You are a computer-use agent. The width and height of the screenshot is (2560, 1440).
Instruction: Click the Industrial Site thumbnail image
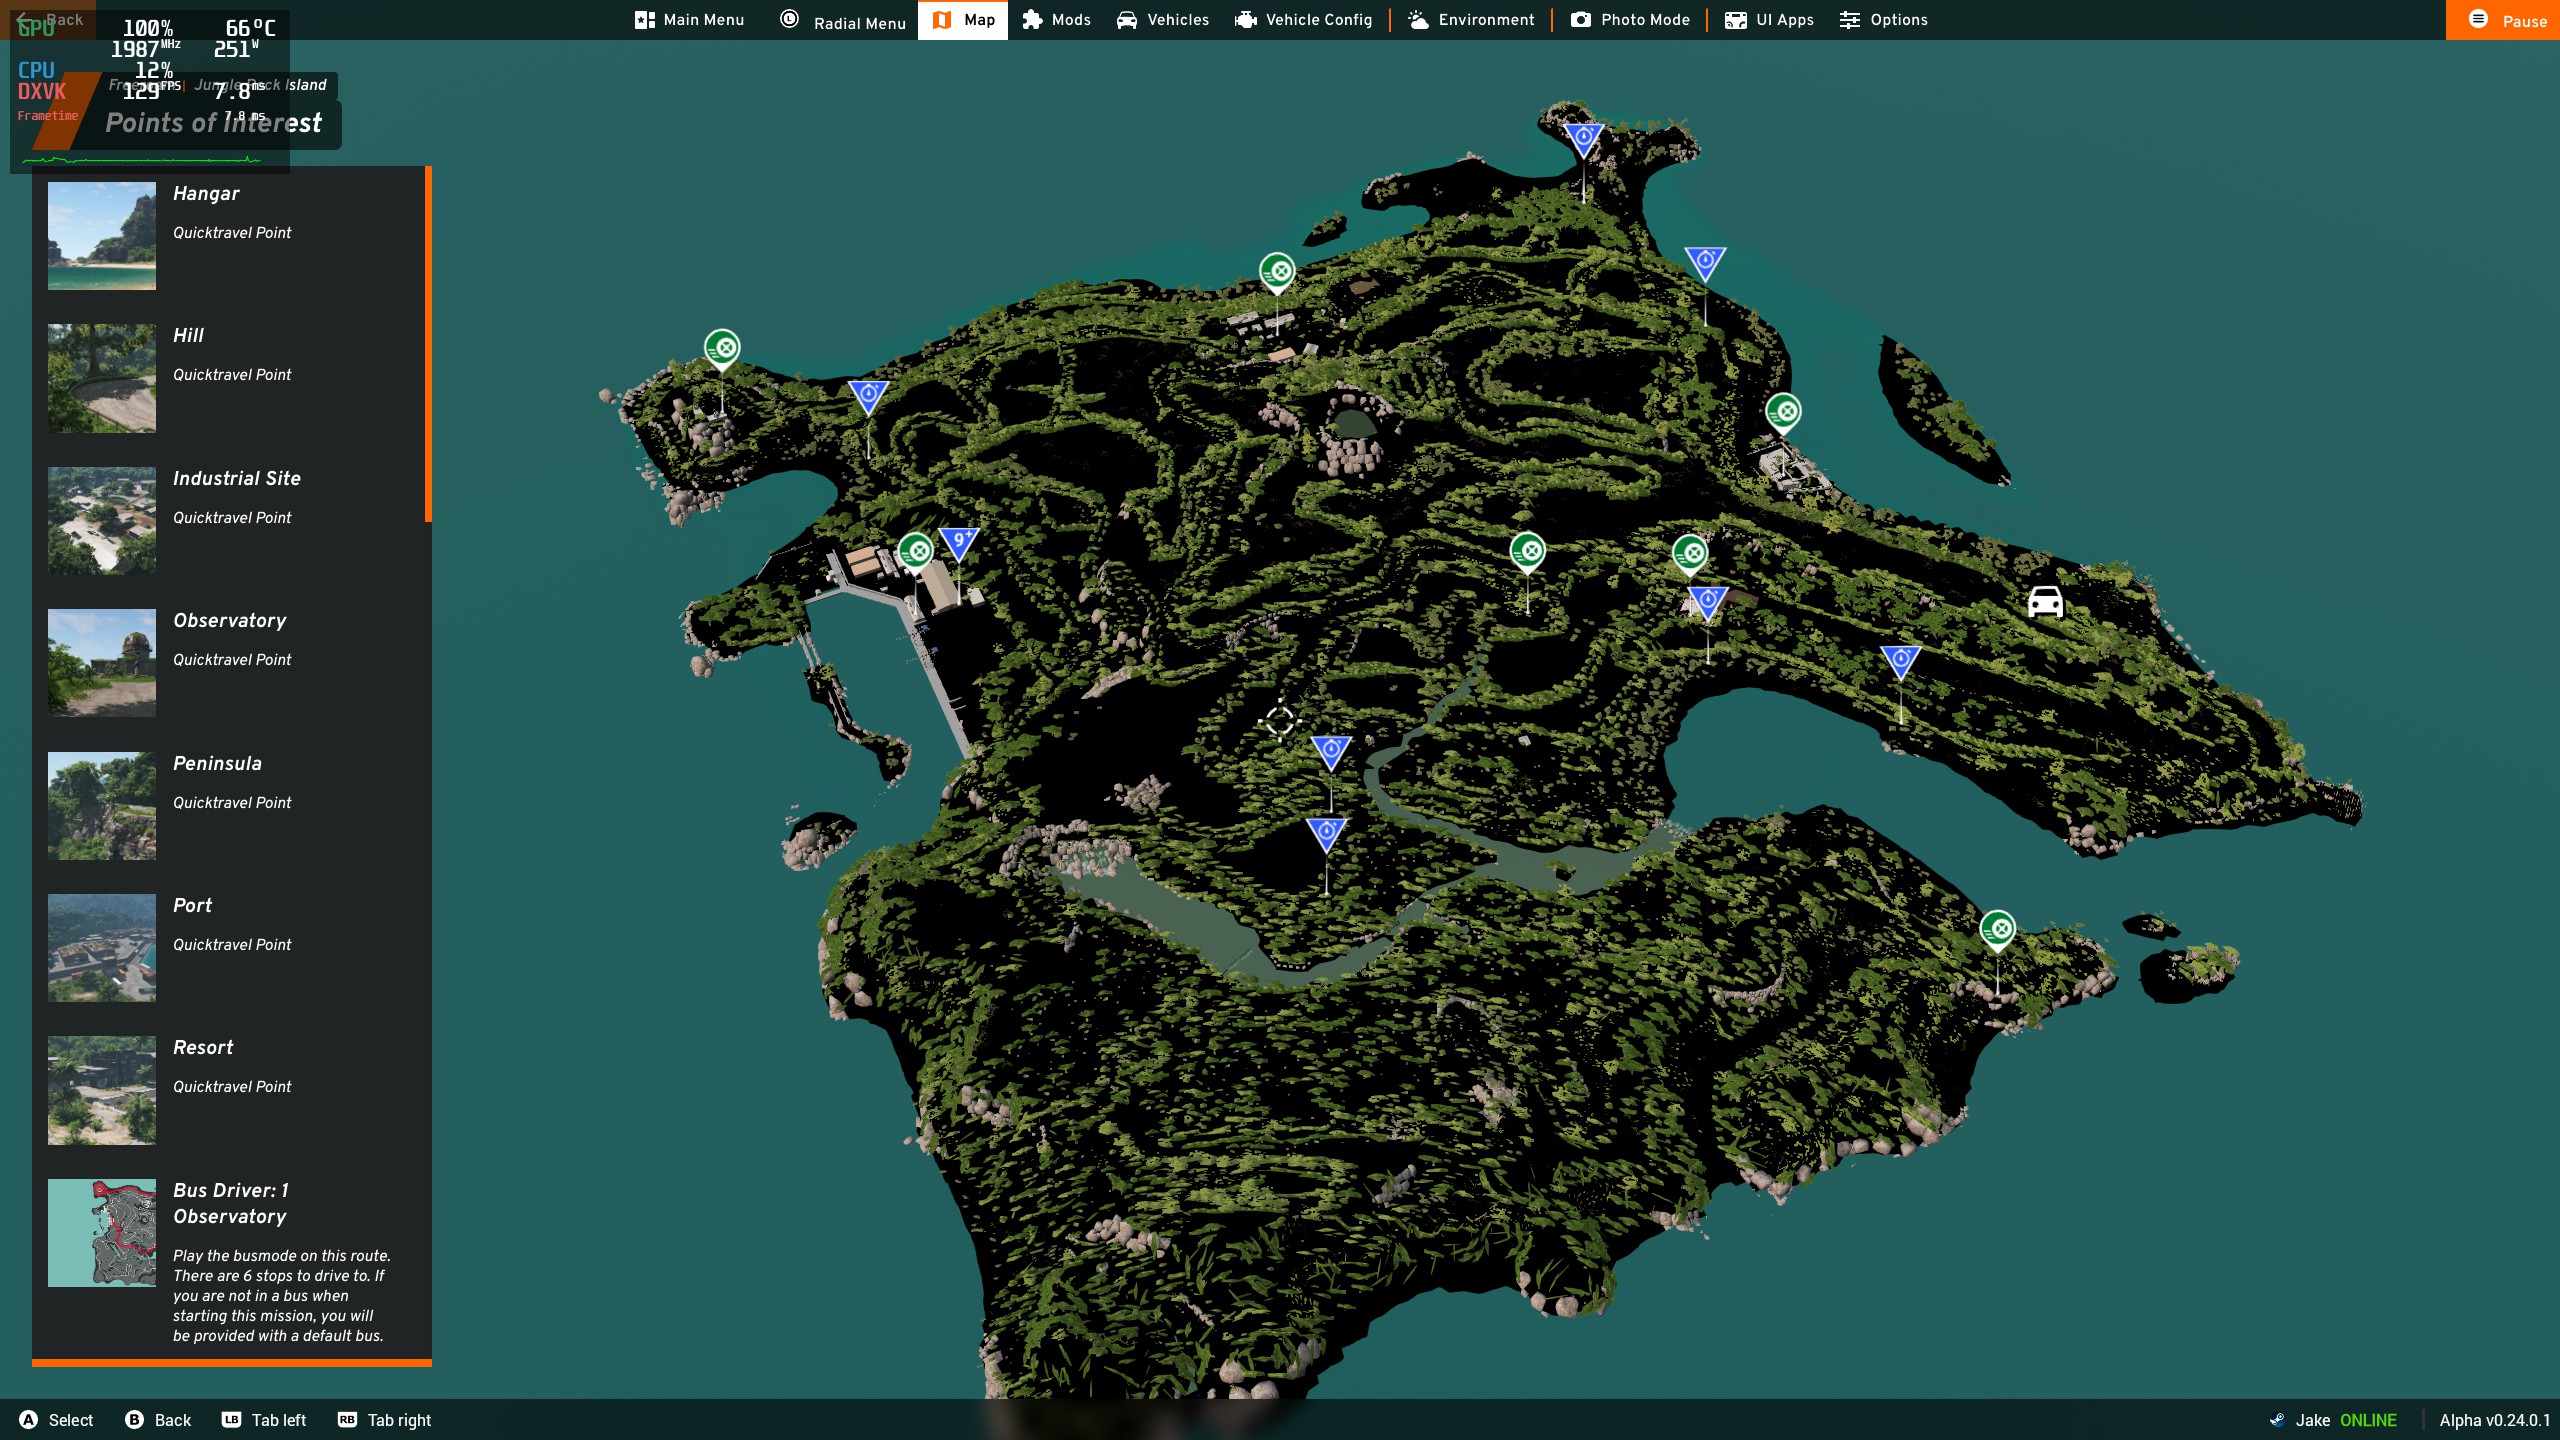[102, 521]
